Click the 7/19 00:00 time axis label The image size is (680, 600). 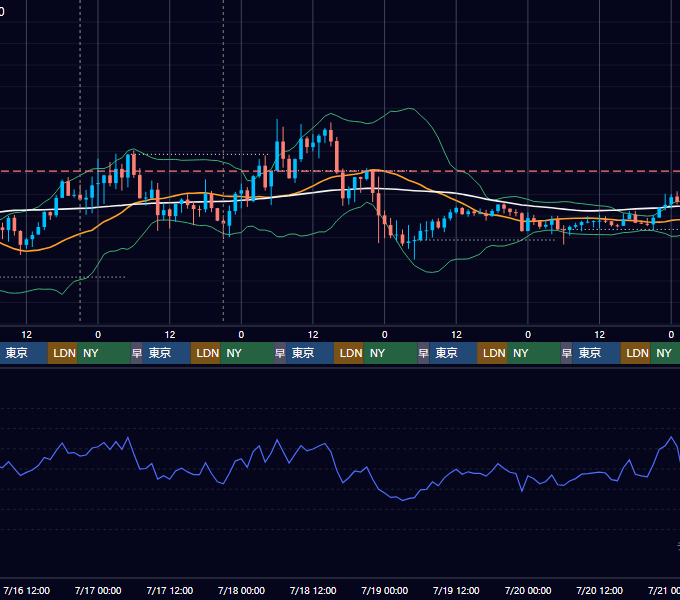click(385, 590)
